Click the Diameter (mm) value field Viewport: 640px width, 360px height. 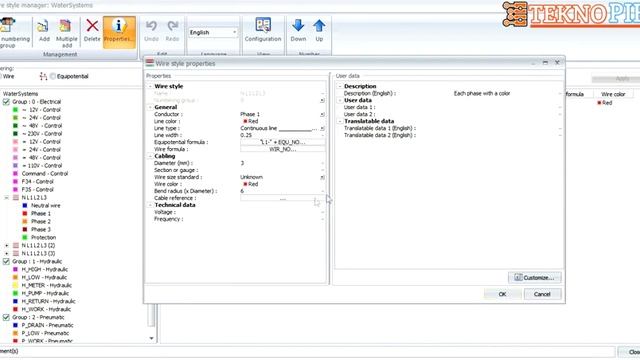(x=282, y=163)
